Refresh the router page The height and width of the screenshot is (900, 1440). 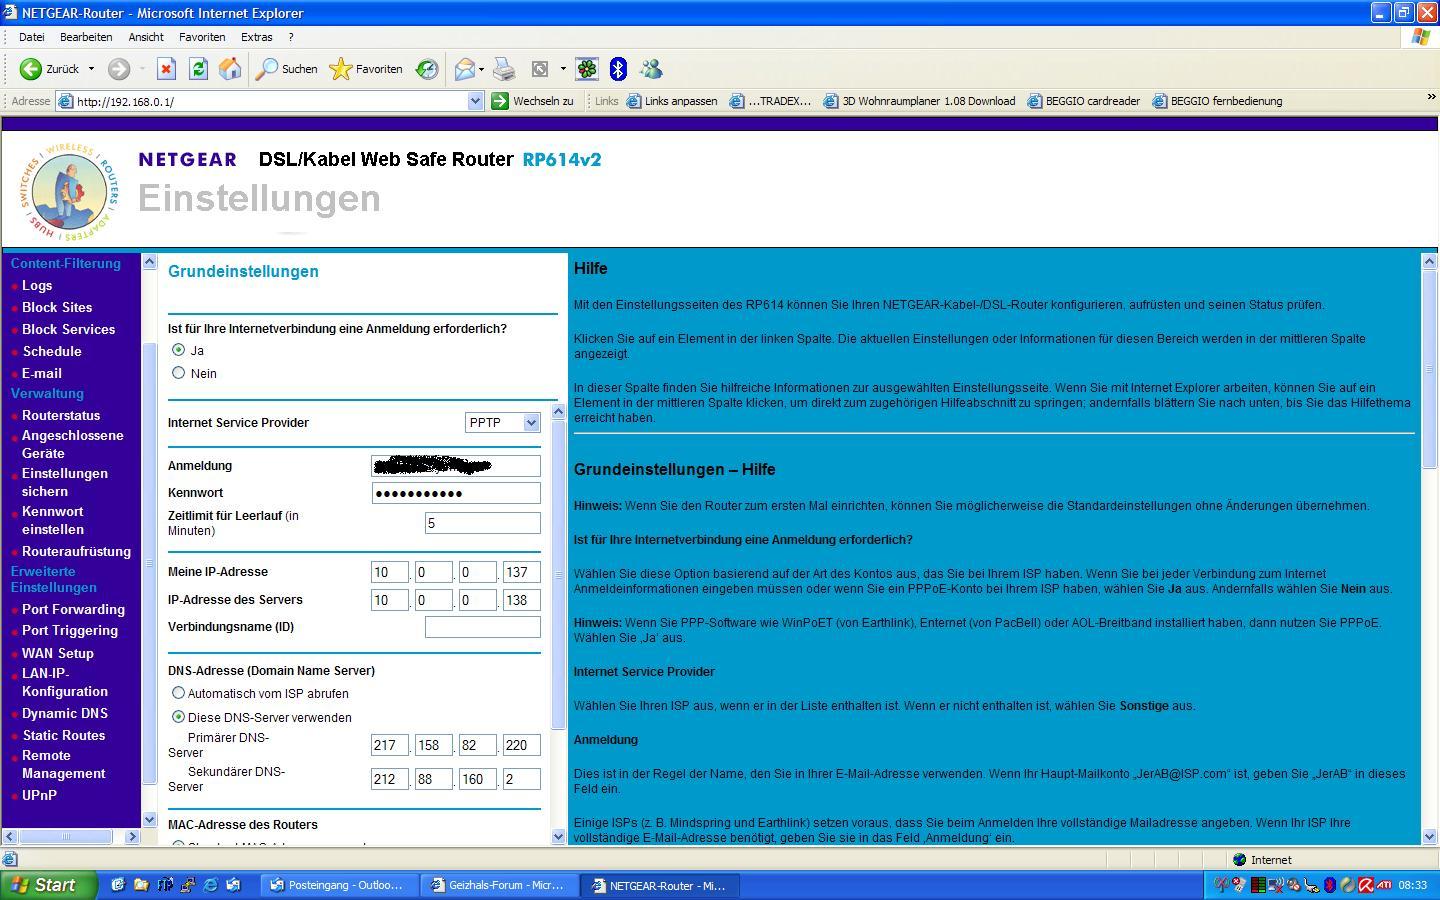198,69
